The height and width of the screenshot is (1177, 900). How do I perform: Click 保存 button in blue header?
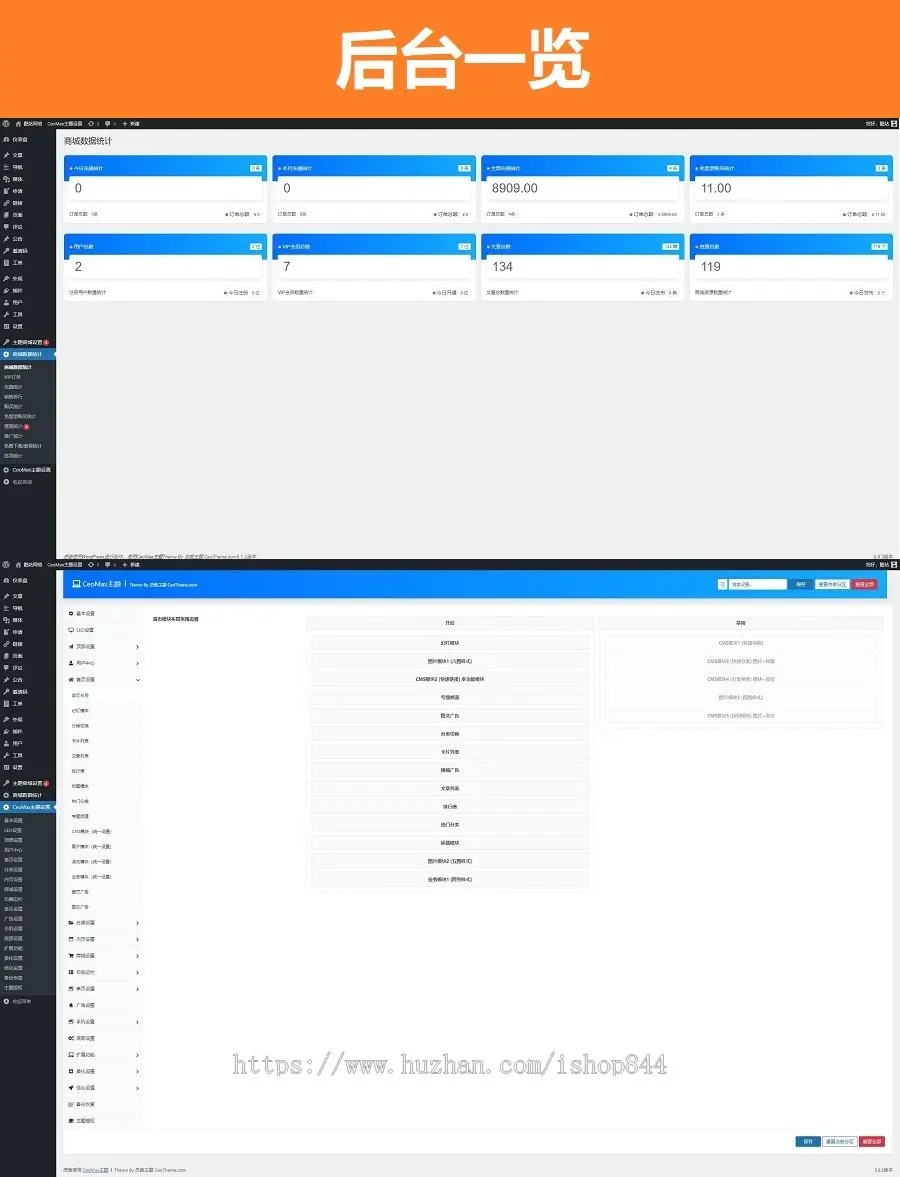coord(800,584)
